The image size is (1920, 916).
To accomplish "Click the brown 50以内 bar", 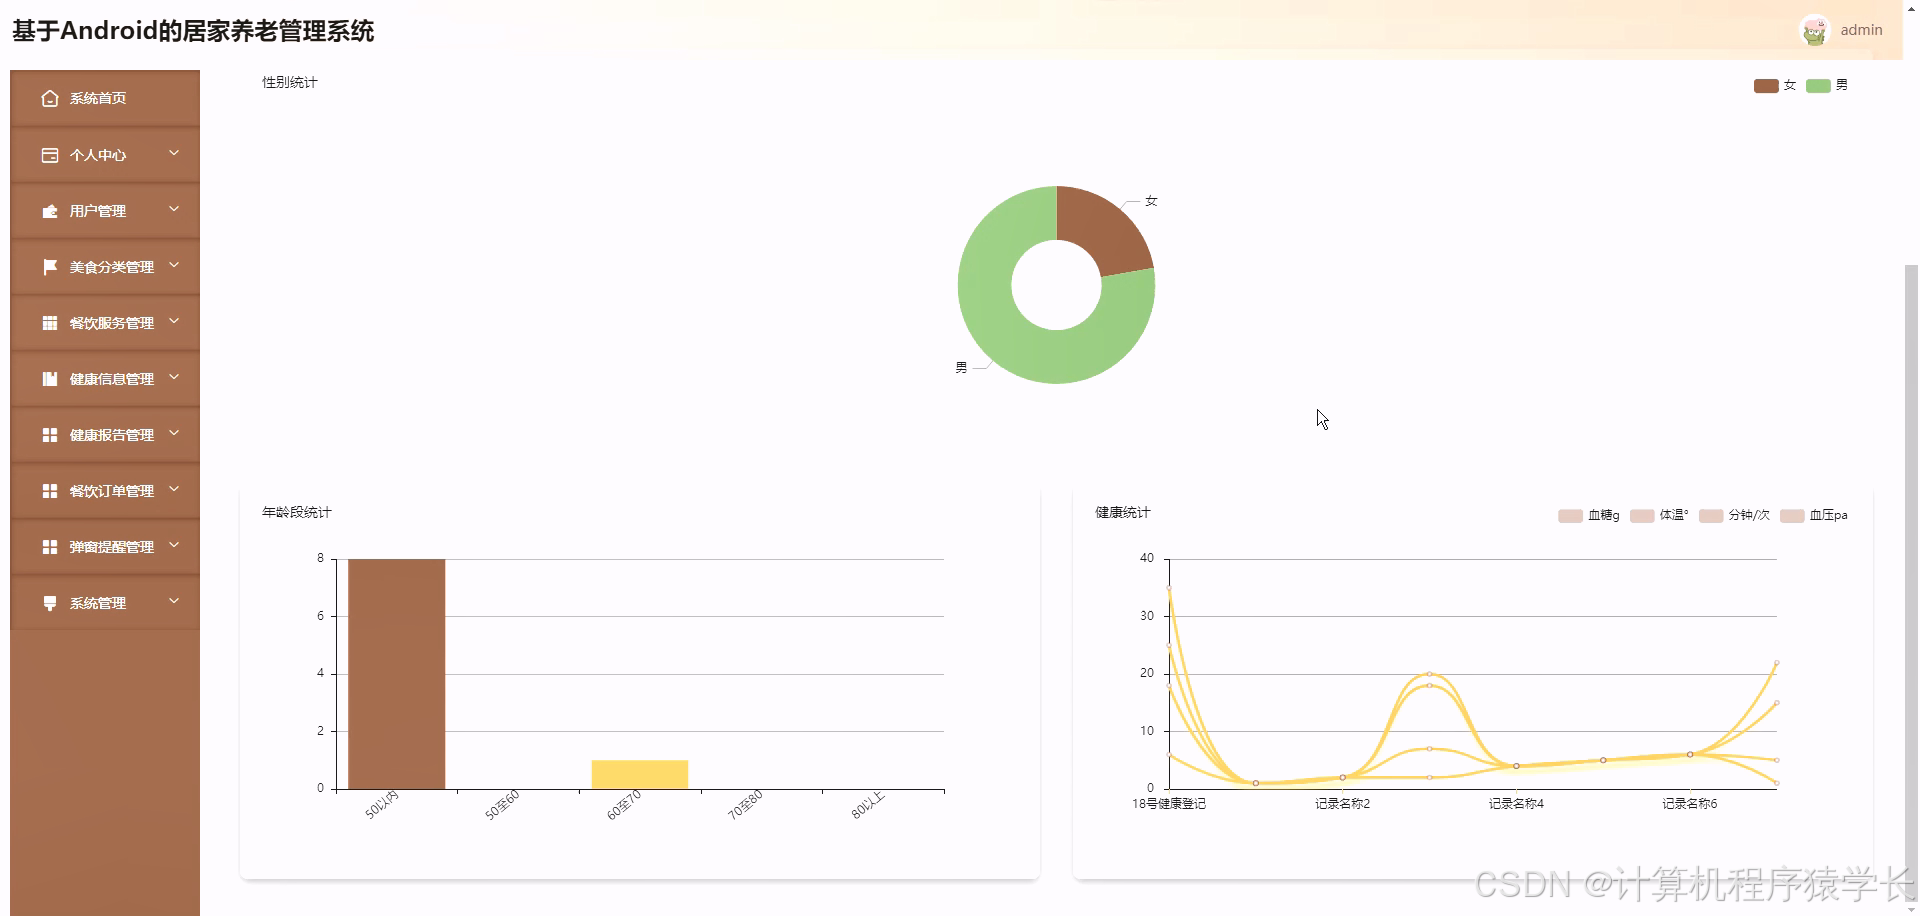I will click(397, 674).
